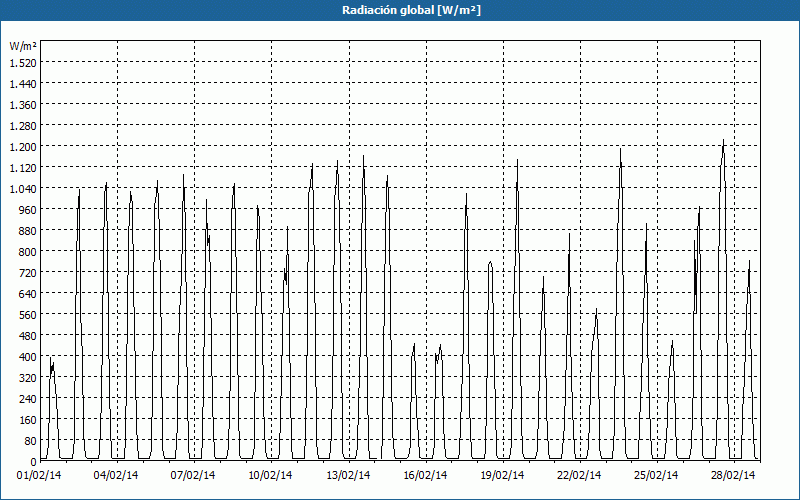Click the 01/02/14 date label

click(x=39, y=476)
